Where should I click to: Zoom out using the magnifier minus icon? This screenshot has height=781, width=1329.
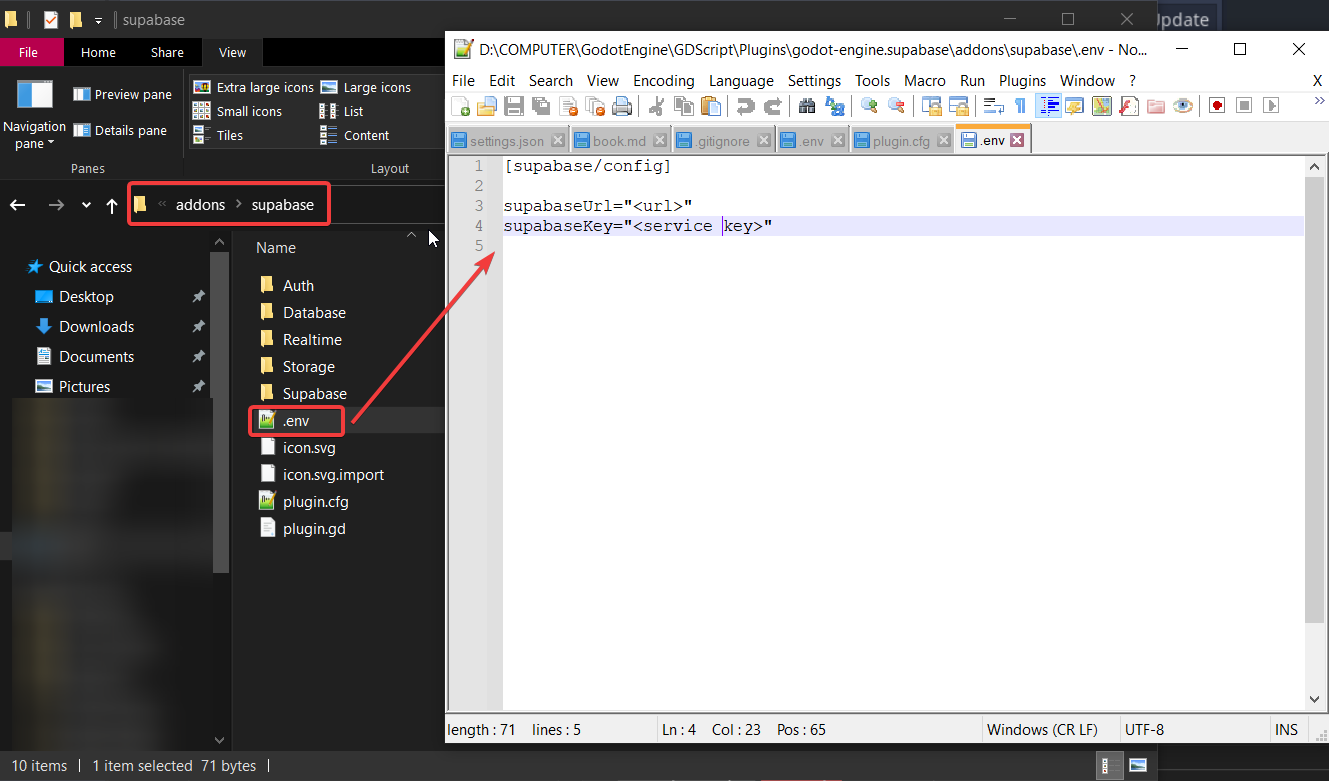point(896,105)
